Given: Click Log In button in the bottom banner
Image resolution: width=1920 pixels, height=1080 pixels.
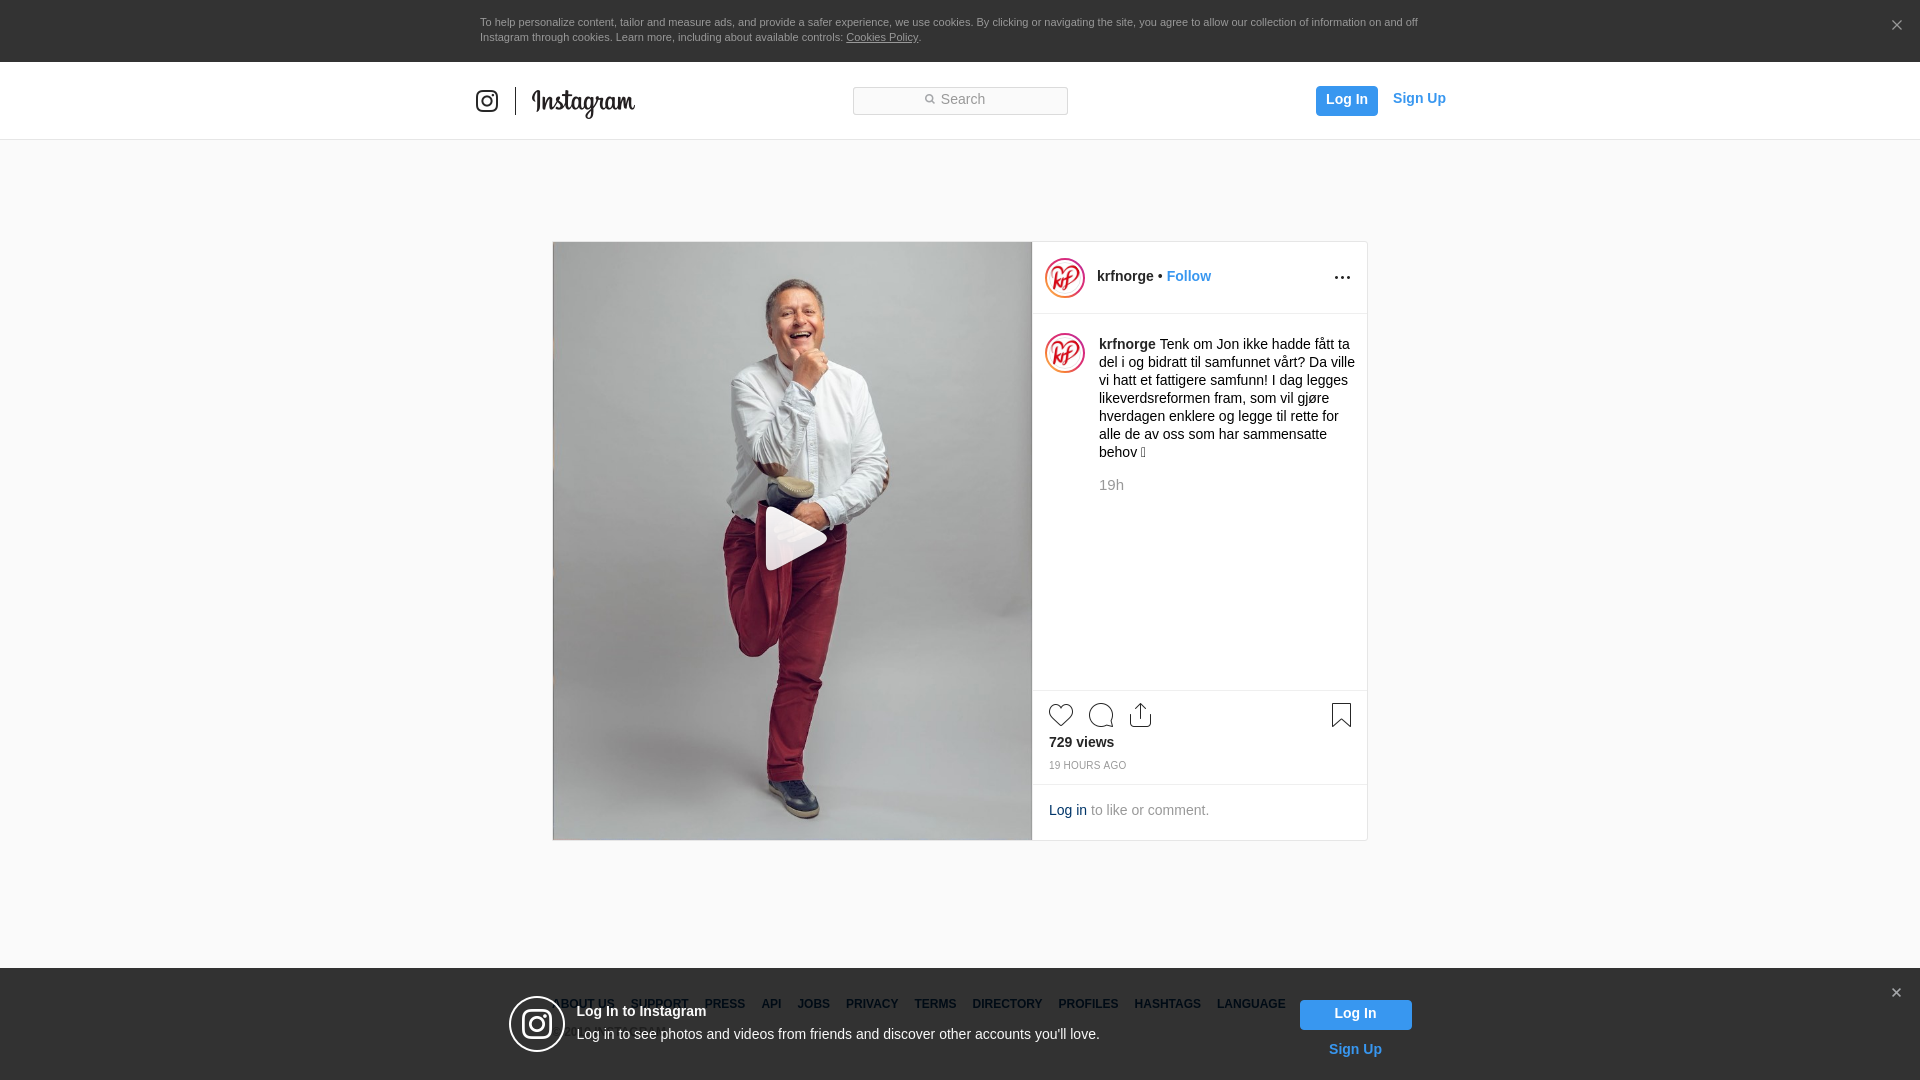Looking at the screenshot, I should pyautogui.click(x=1355, y=1014).
